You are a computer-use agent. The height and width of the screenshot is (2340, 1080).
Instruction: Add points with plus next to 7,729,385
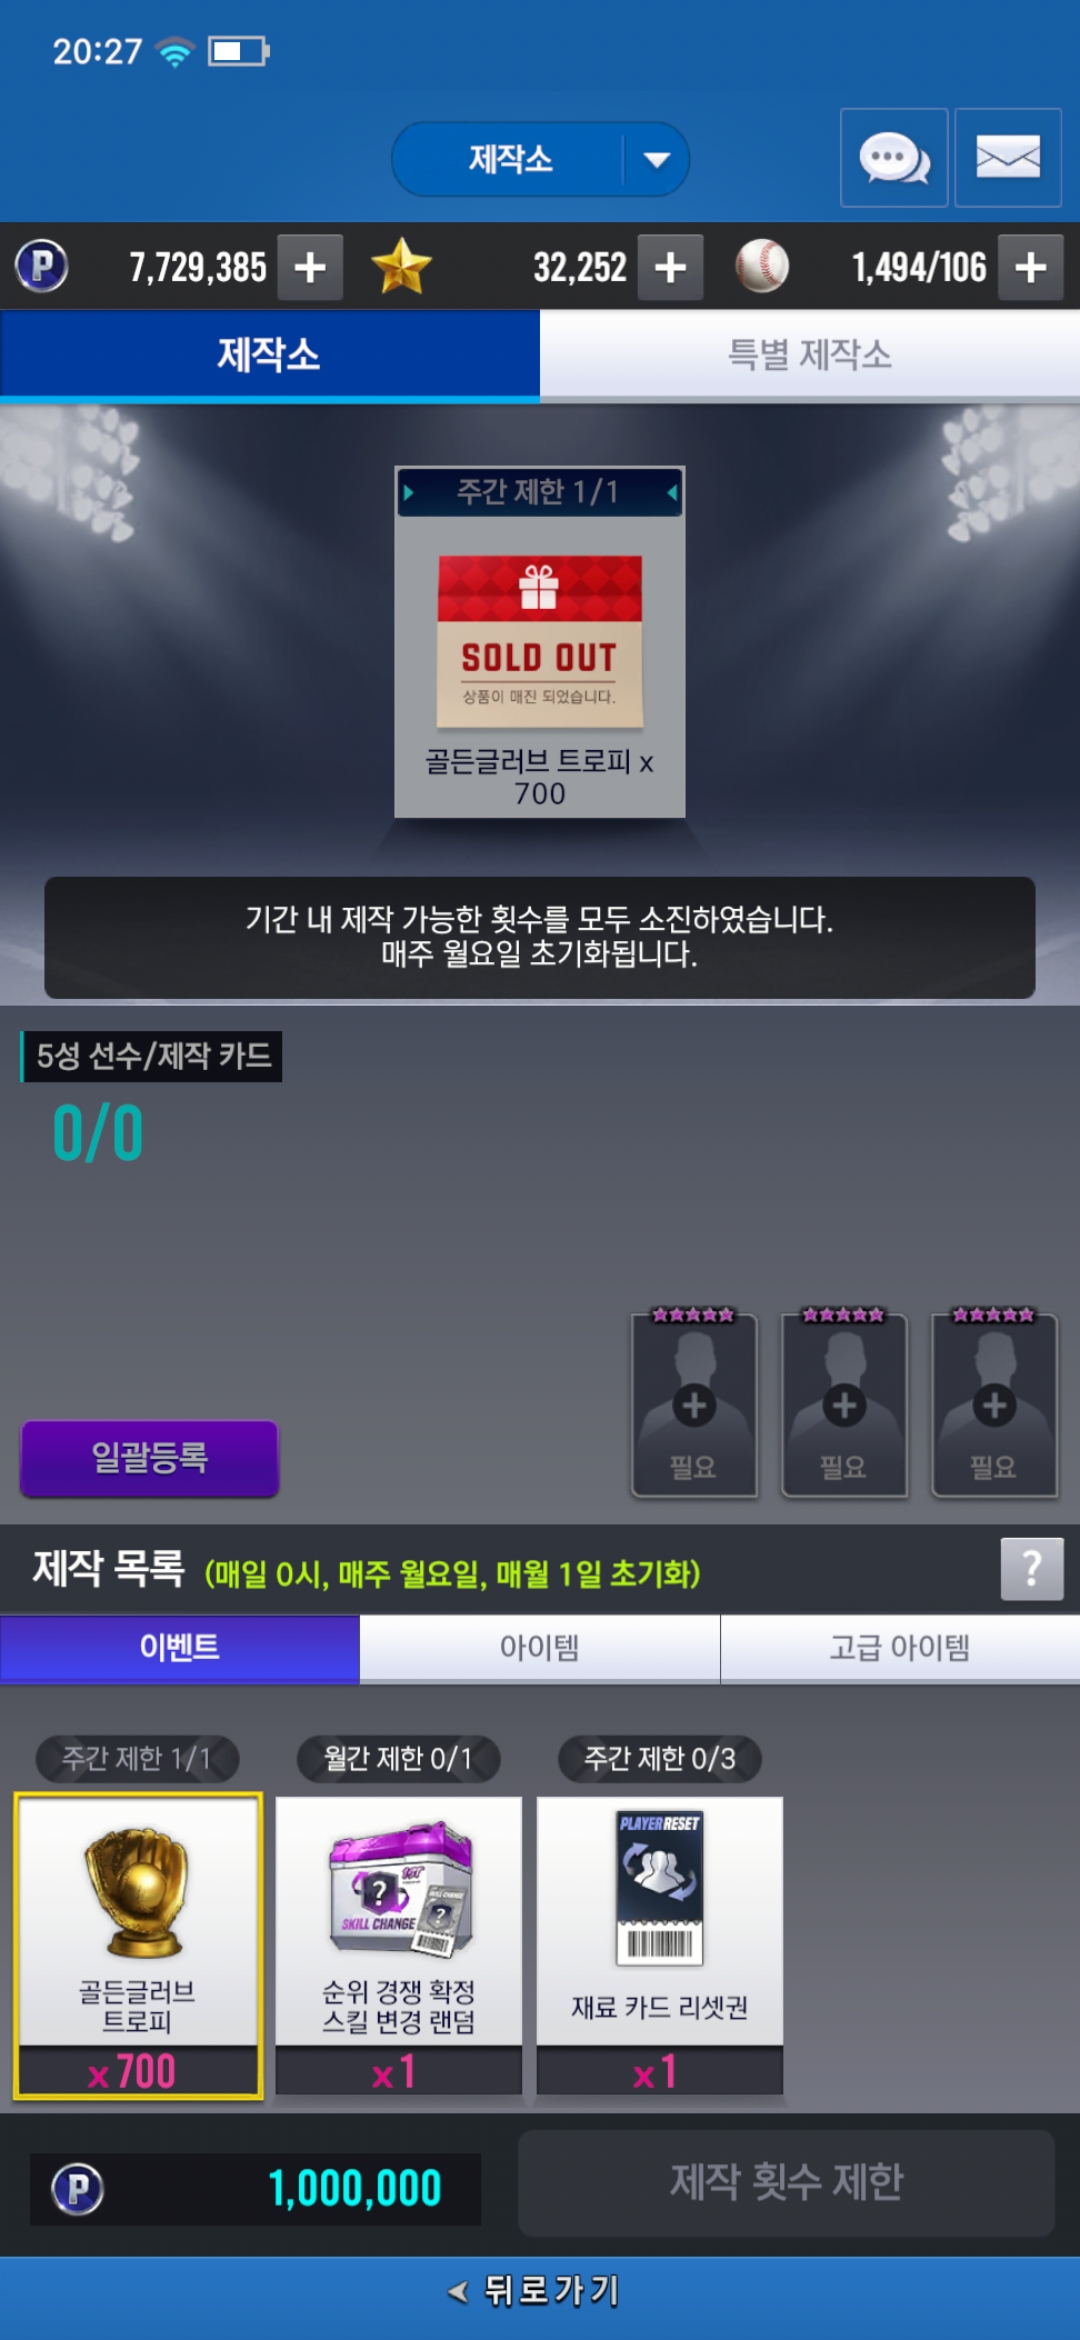pos(310,267)
